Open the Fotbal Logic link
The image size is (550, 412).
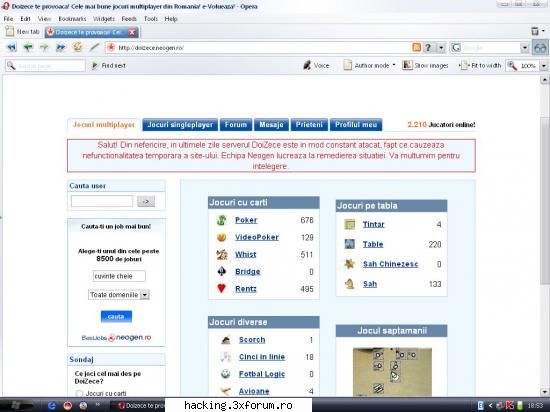coord(262,374)
